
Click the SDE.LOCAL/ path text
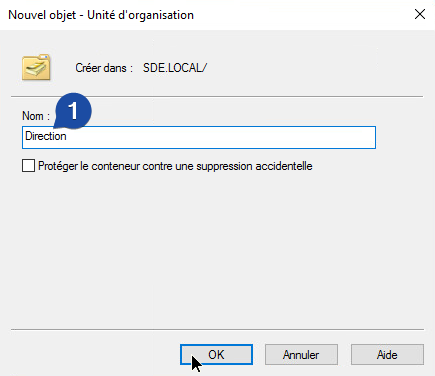tap(175, 68)
